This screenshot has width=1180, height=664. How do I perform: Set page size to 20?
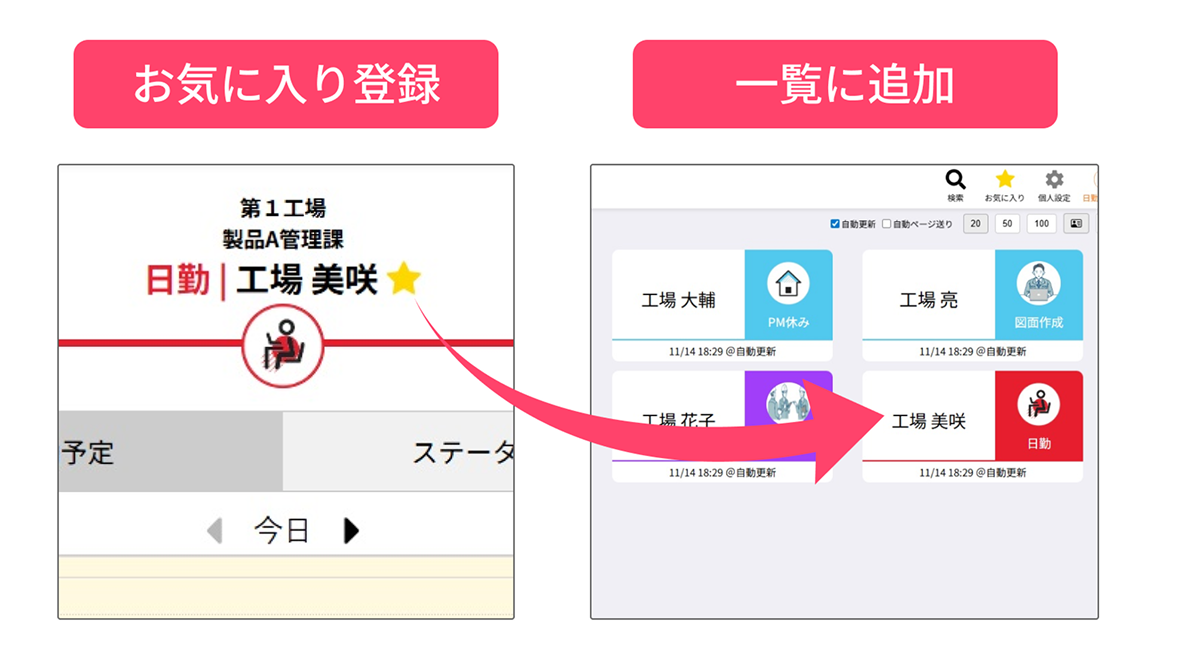(x=975, y=224)
